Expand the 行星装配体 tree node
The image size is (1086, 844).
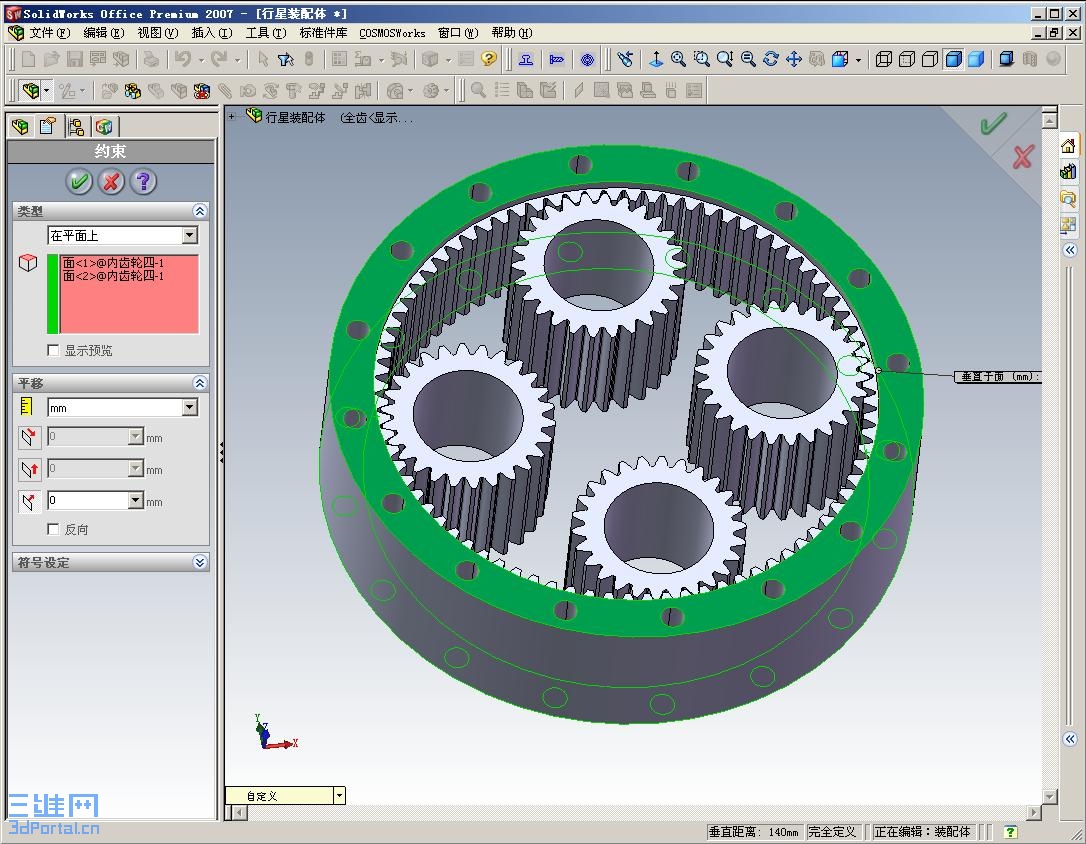pyautogui.click(x=231, y=116)
